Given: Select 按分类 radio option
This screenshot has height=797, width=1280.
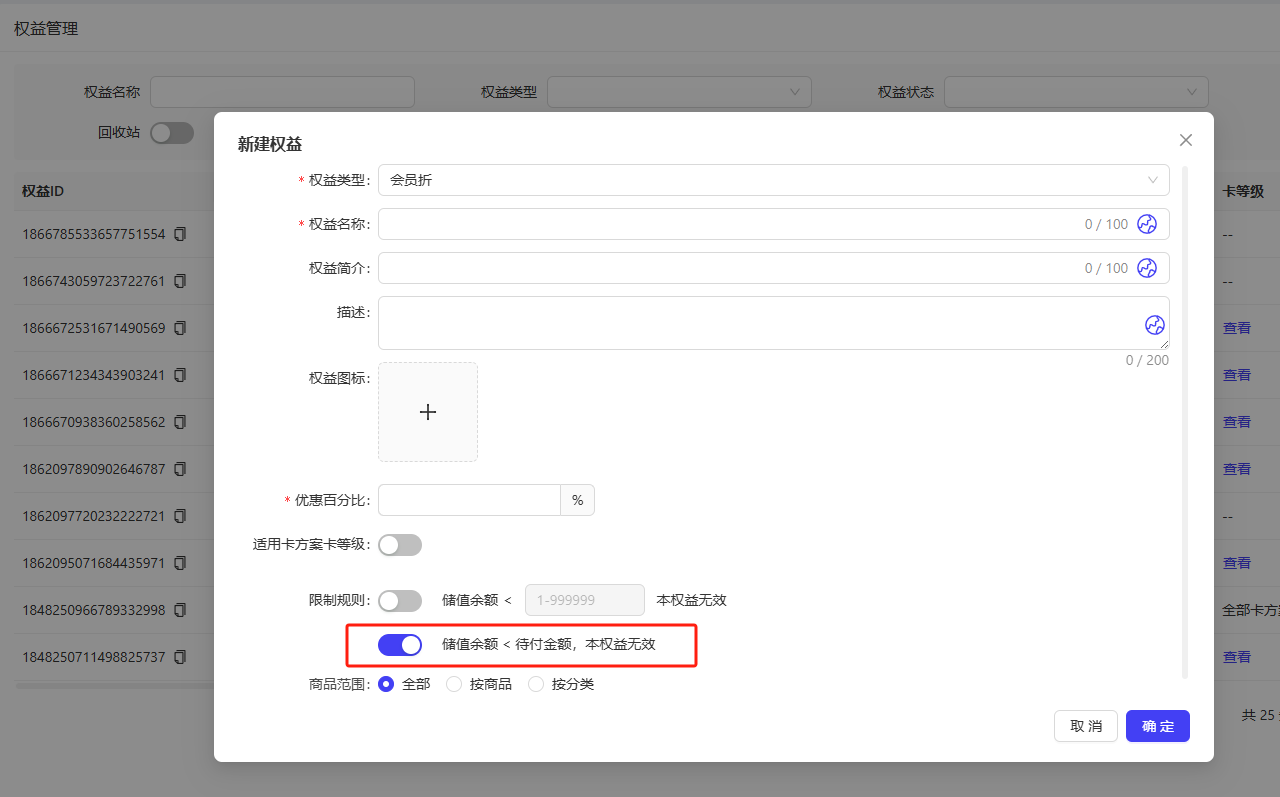Looking at the screenshot, I should click(x=536, y=684).
